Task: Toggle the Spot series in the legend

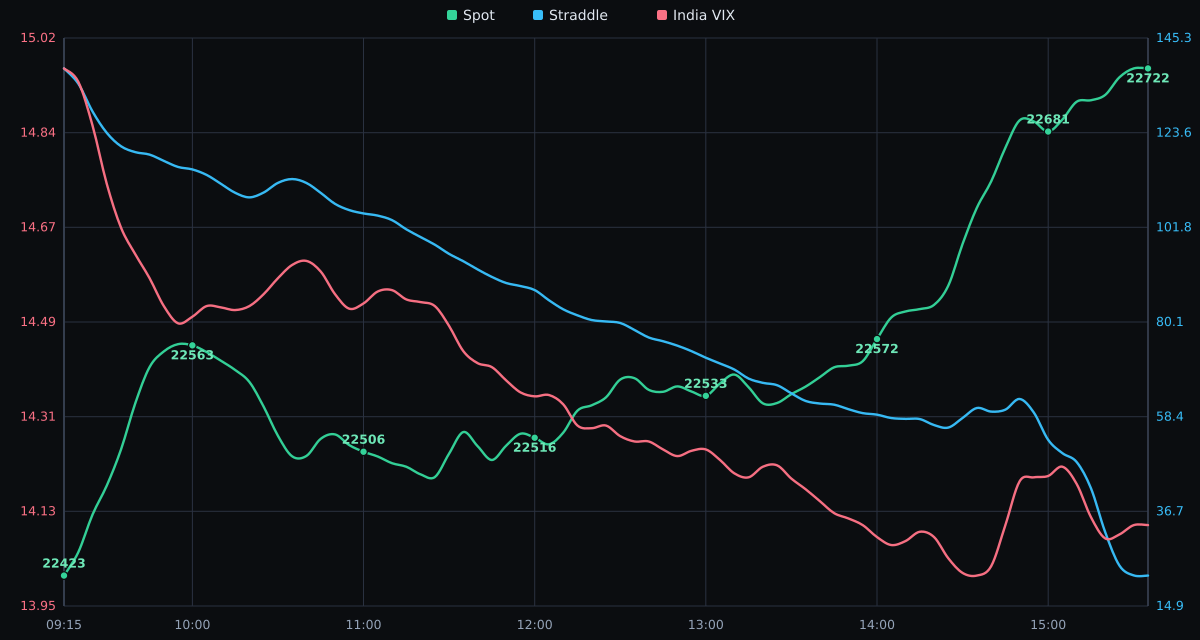Action: (x=471, y=15)
